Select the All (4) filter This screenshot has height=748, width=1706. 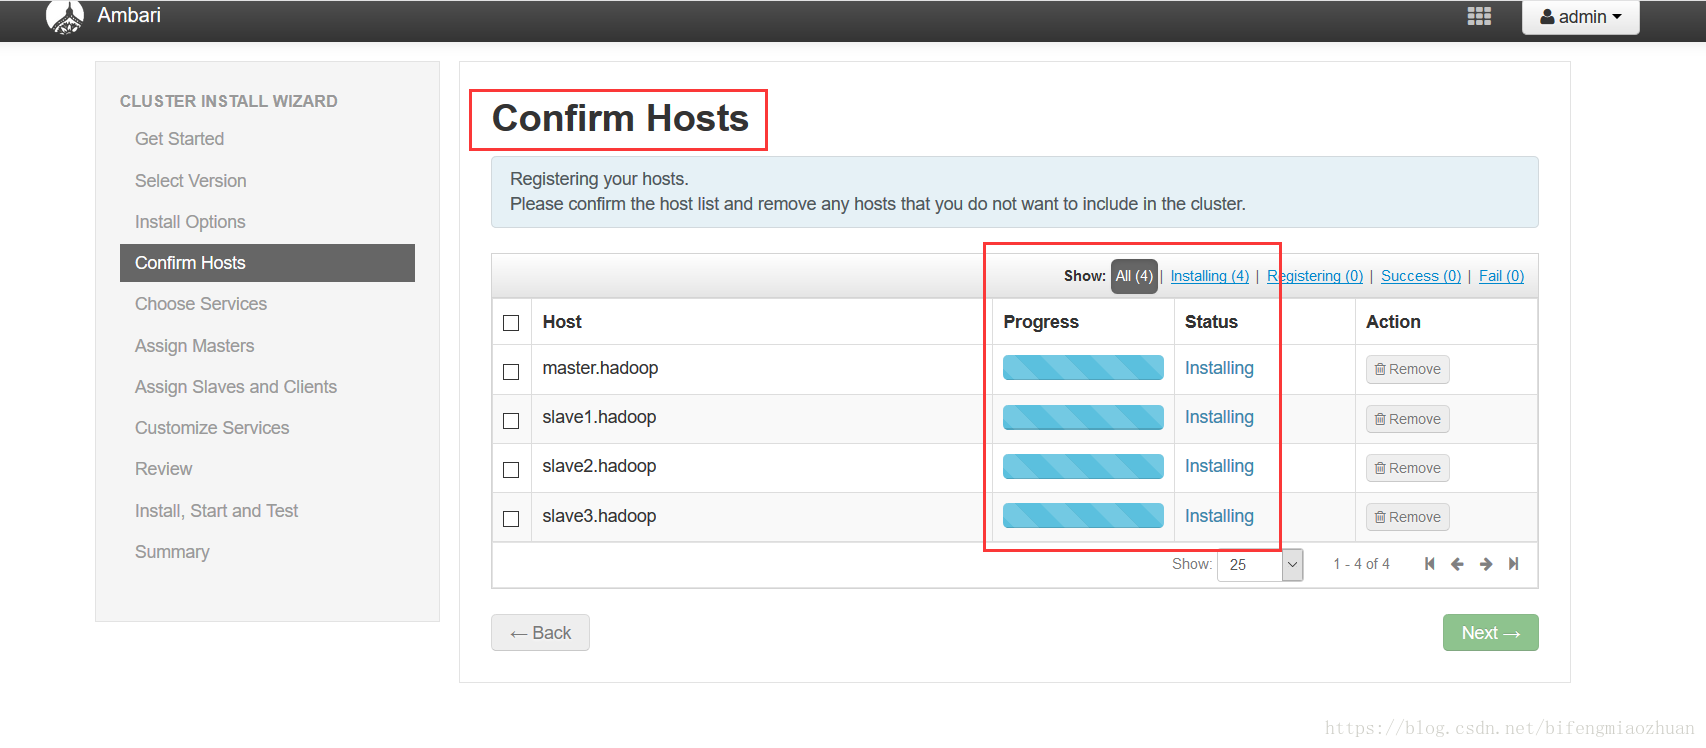tap(1134, 276)
